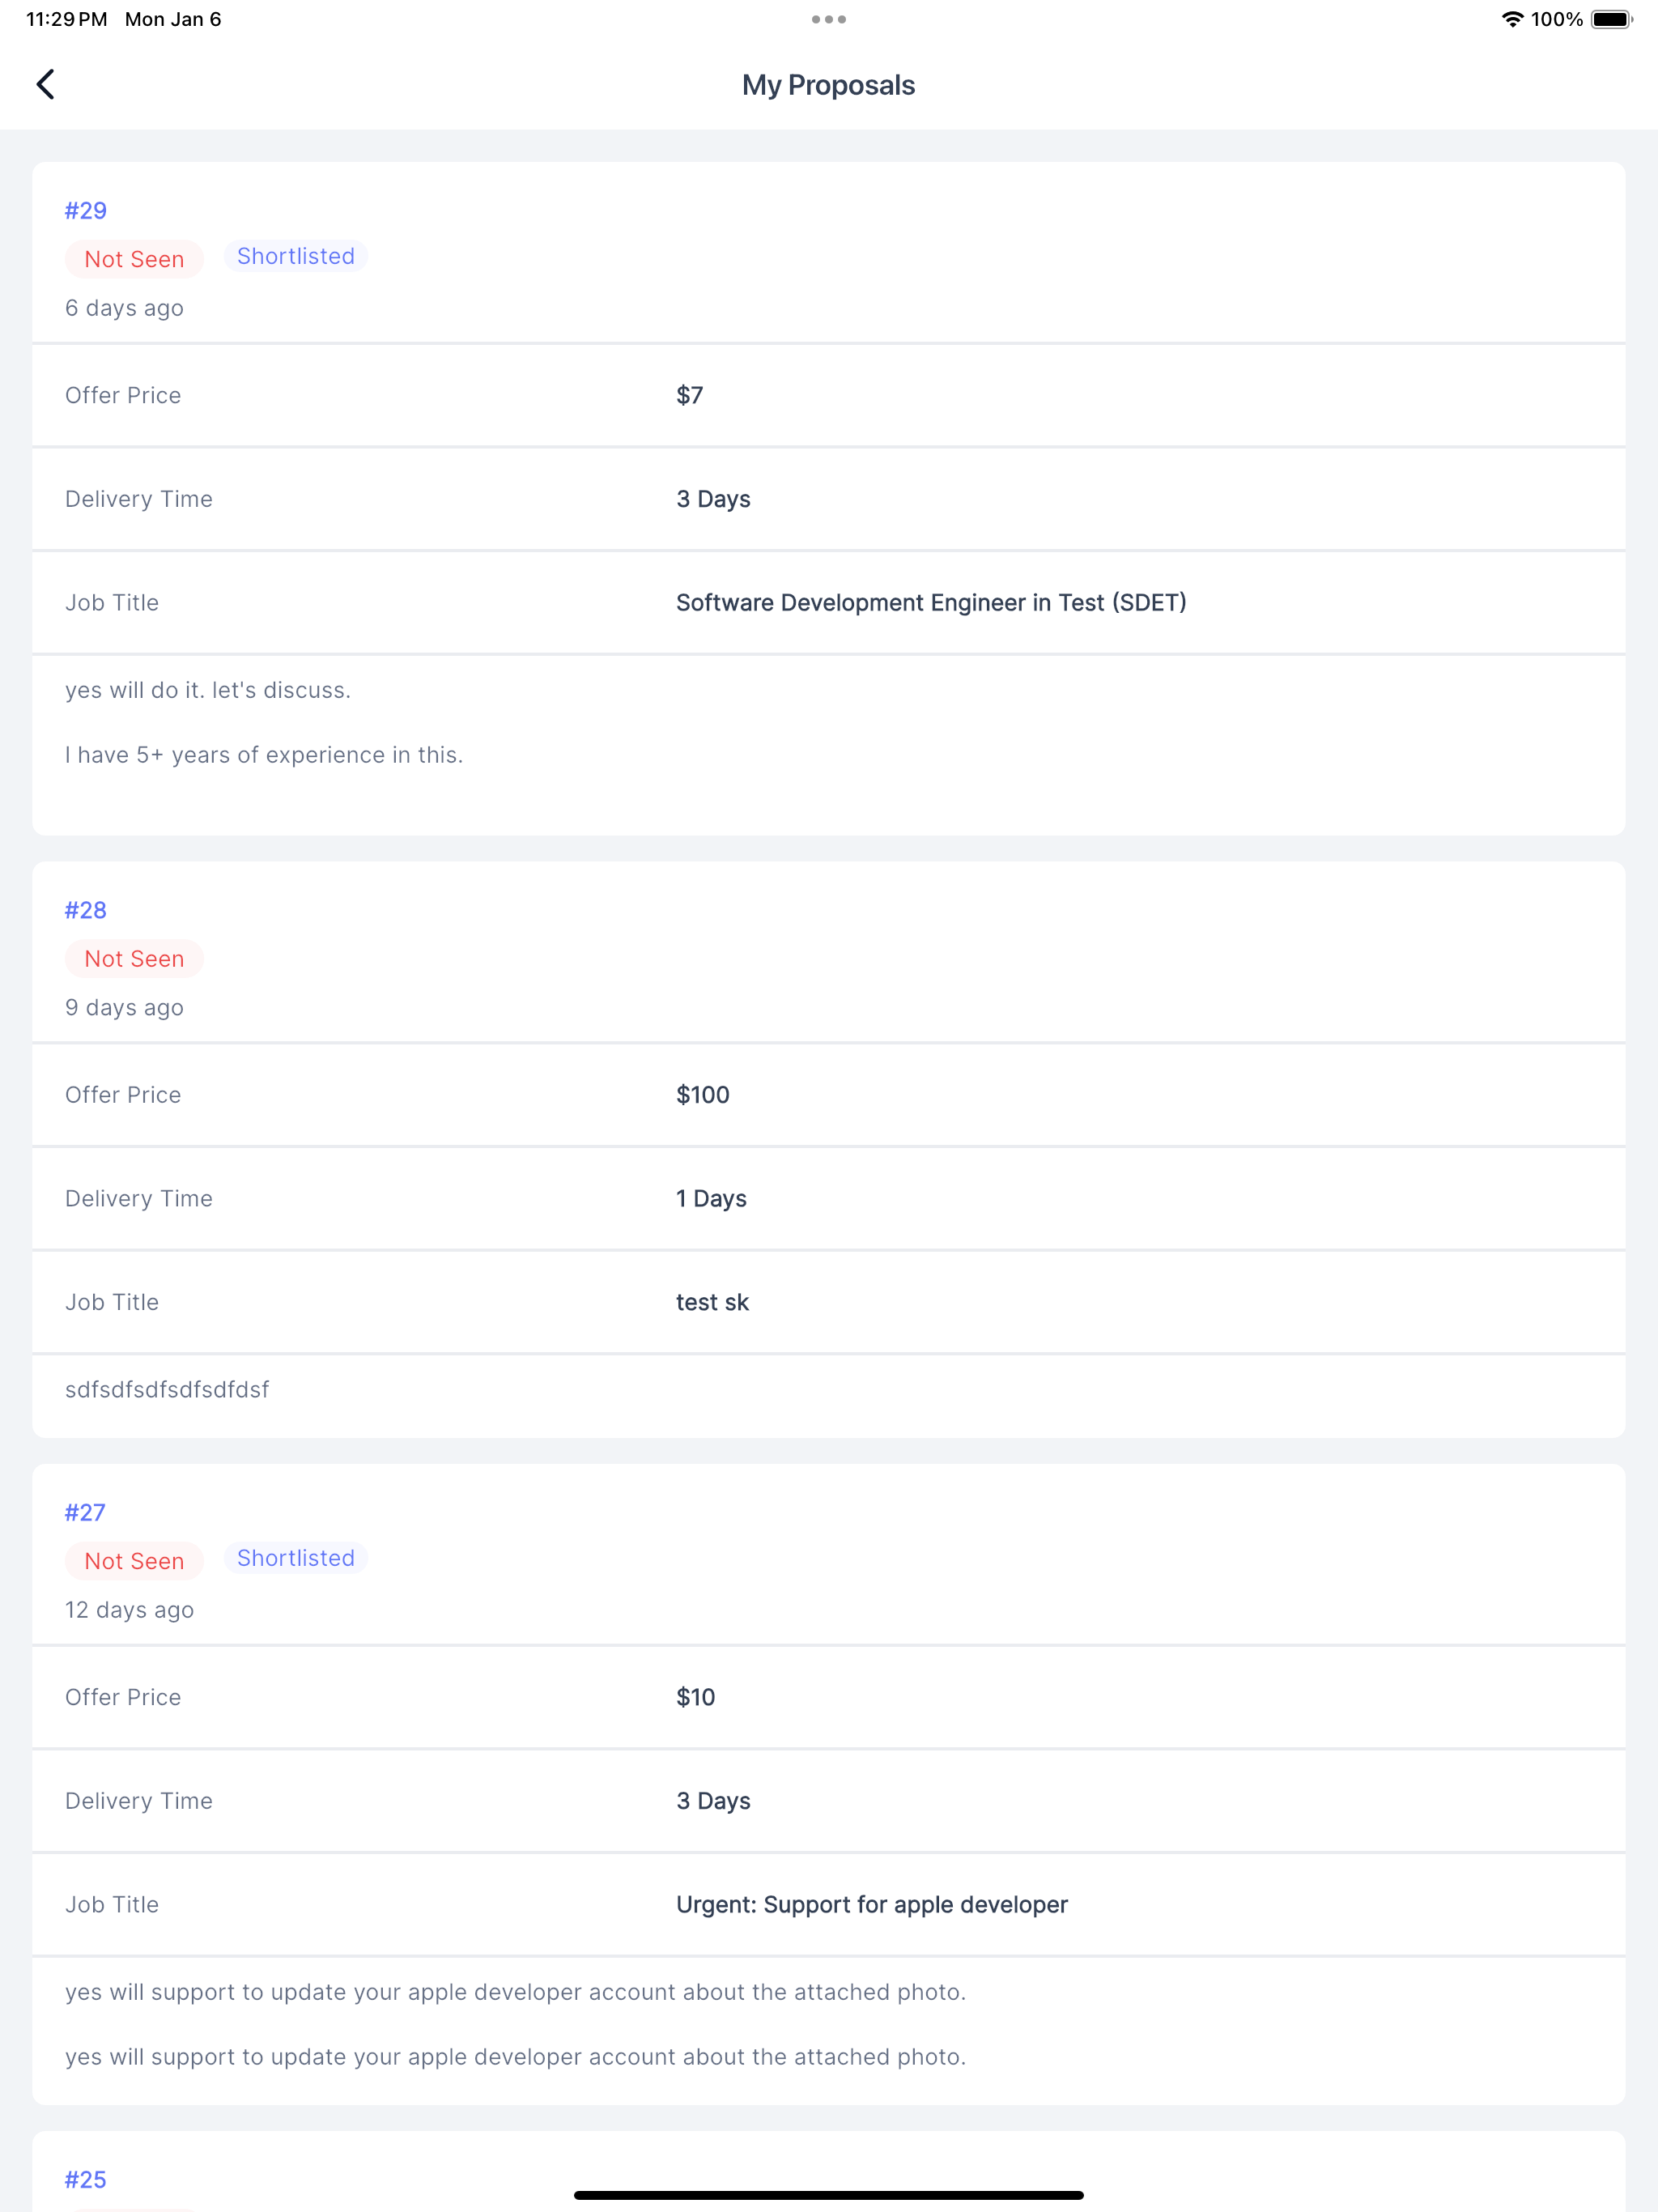The height and width of the screenshot is (2212, 1658).
Task: Tap '3 Days' delivery time in proposal #27
Action: [x=714, y=1801]
